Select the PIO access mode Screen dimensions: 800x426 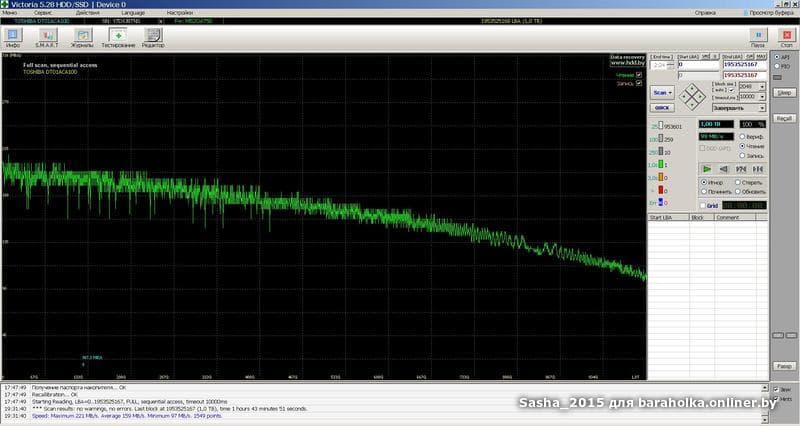coord(777,66)
